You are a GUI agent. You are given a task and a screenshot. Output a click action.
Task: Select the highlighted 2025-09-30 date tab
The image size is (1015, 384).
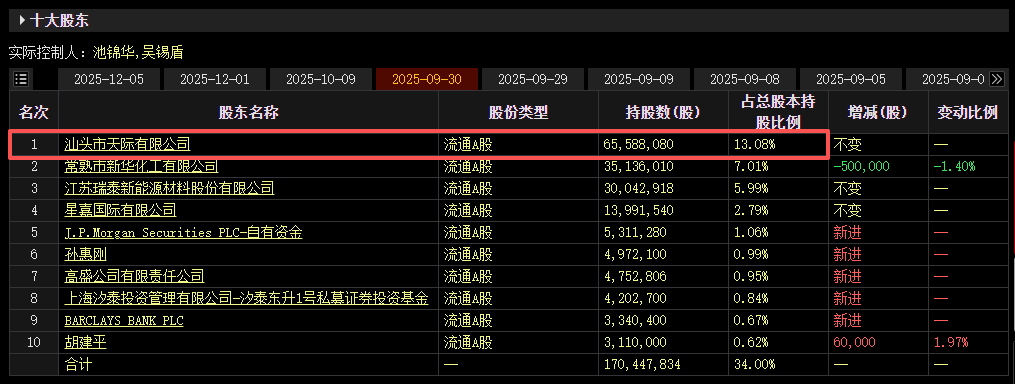(x=427, y=80)
